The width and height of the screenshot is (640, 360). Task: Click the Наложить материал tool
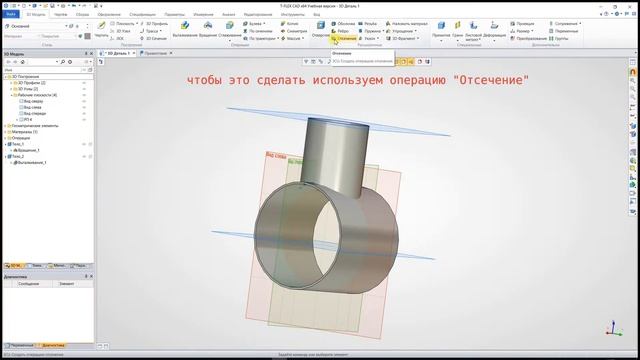[407, 24]
